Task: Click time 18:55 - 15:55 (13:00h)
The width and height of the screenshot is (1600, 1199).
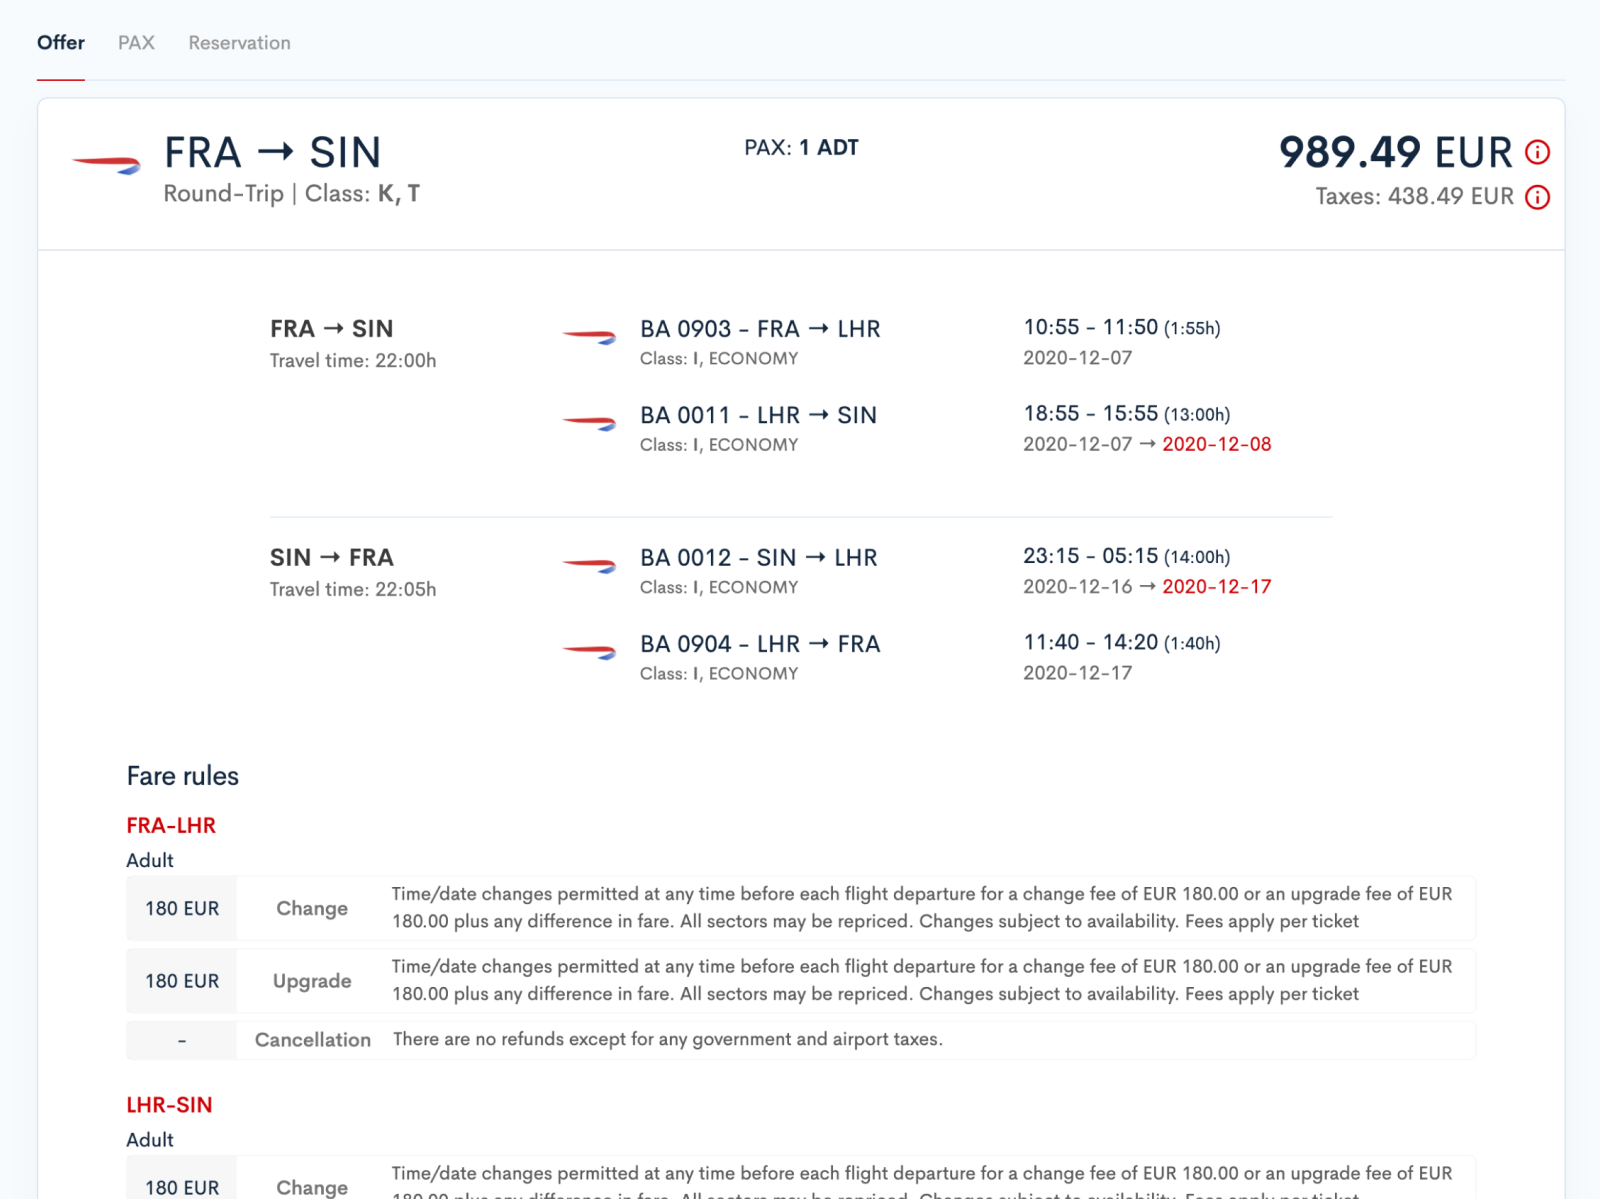Action: [x=1126, y=414]
